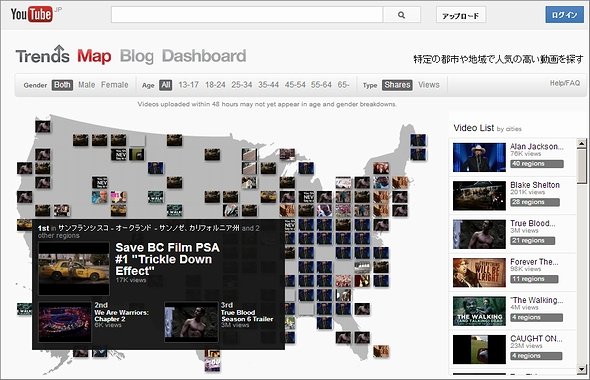Click We Are Warriors: Chapter 2 title

tap(121, 316)
